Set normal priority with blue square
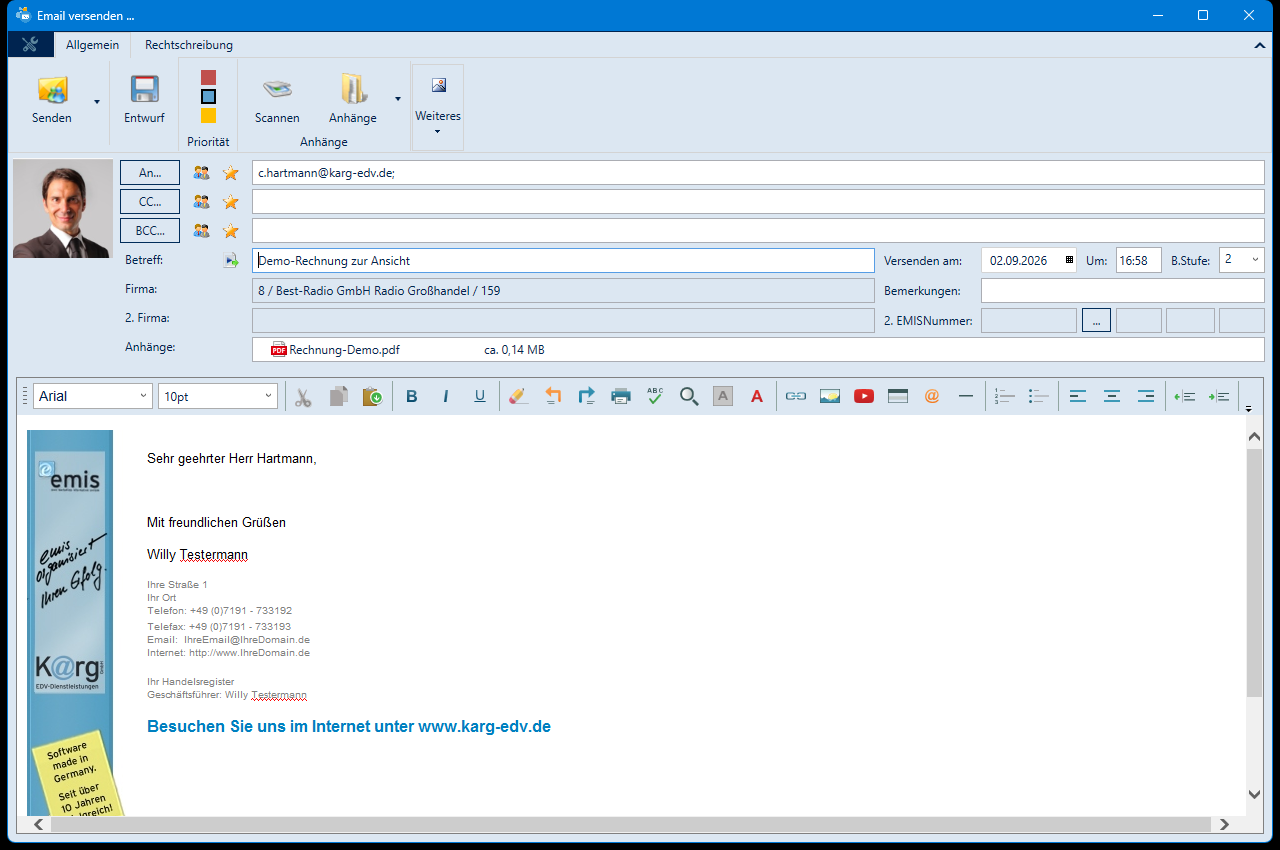This screenshot has width=1280, height=850. click(x=208, y=97)
